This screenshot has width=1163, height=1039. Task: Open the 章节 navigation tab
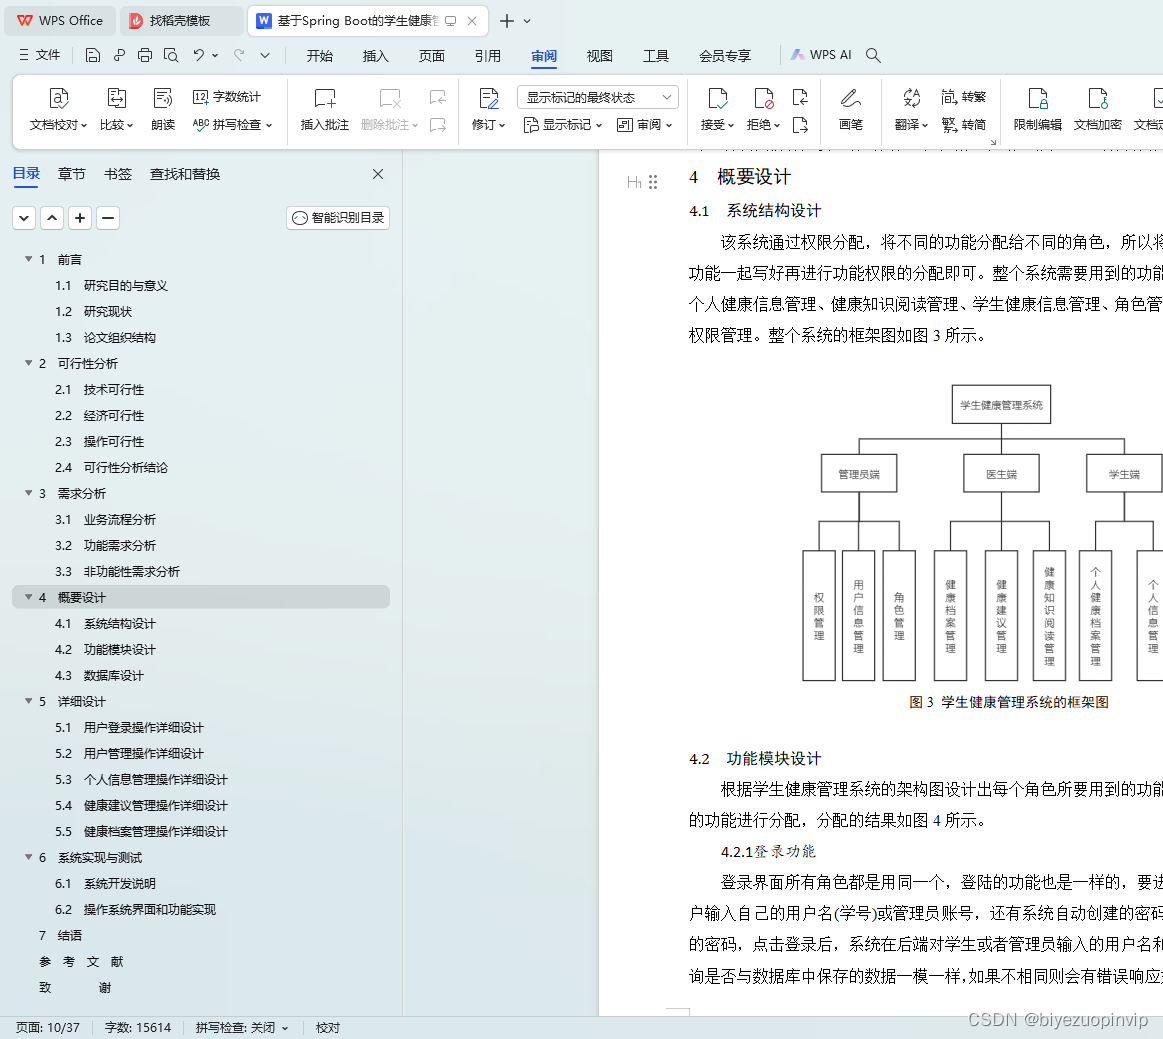[x=71, y=174]
